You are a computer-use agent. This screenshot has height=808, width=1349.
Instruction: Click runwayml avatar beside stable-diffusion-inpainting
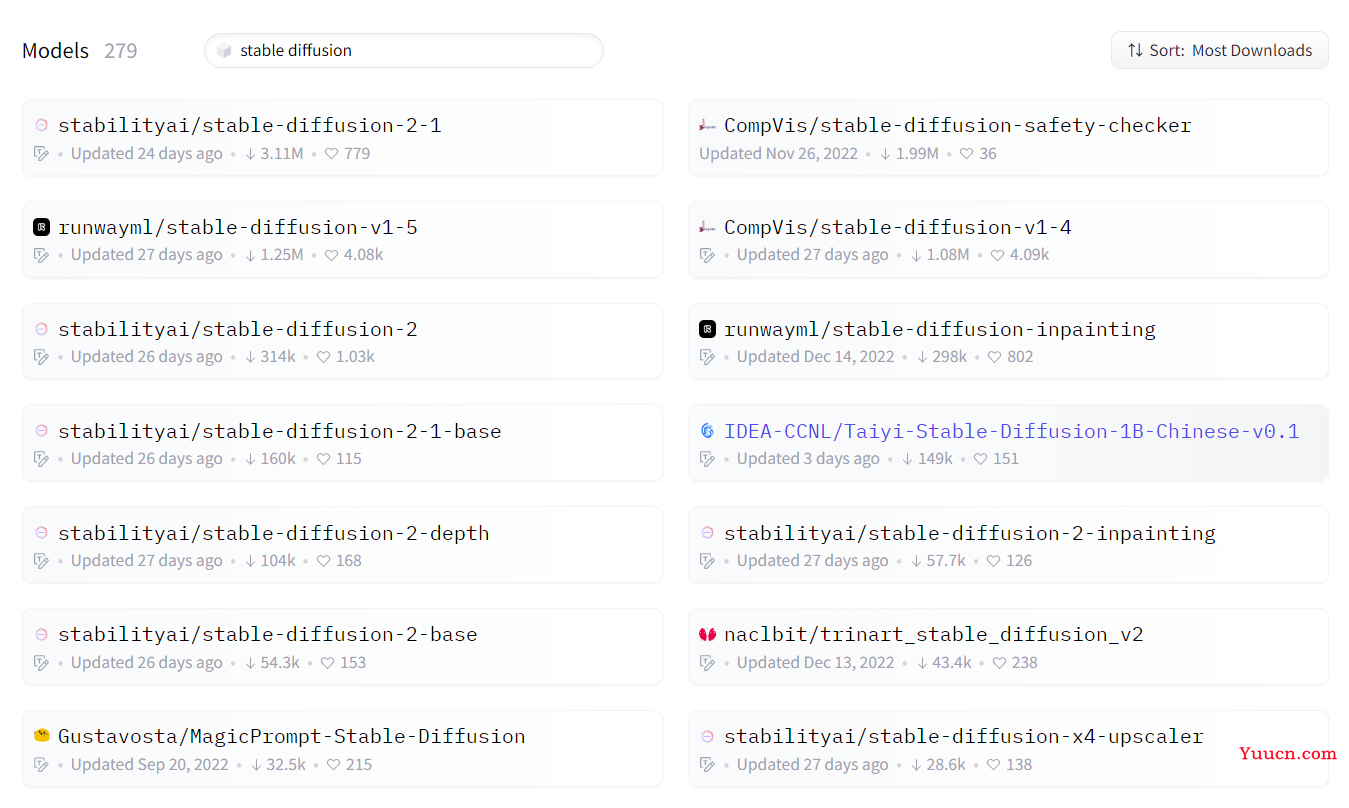[707, 329]
